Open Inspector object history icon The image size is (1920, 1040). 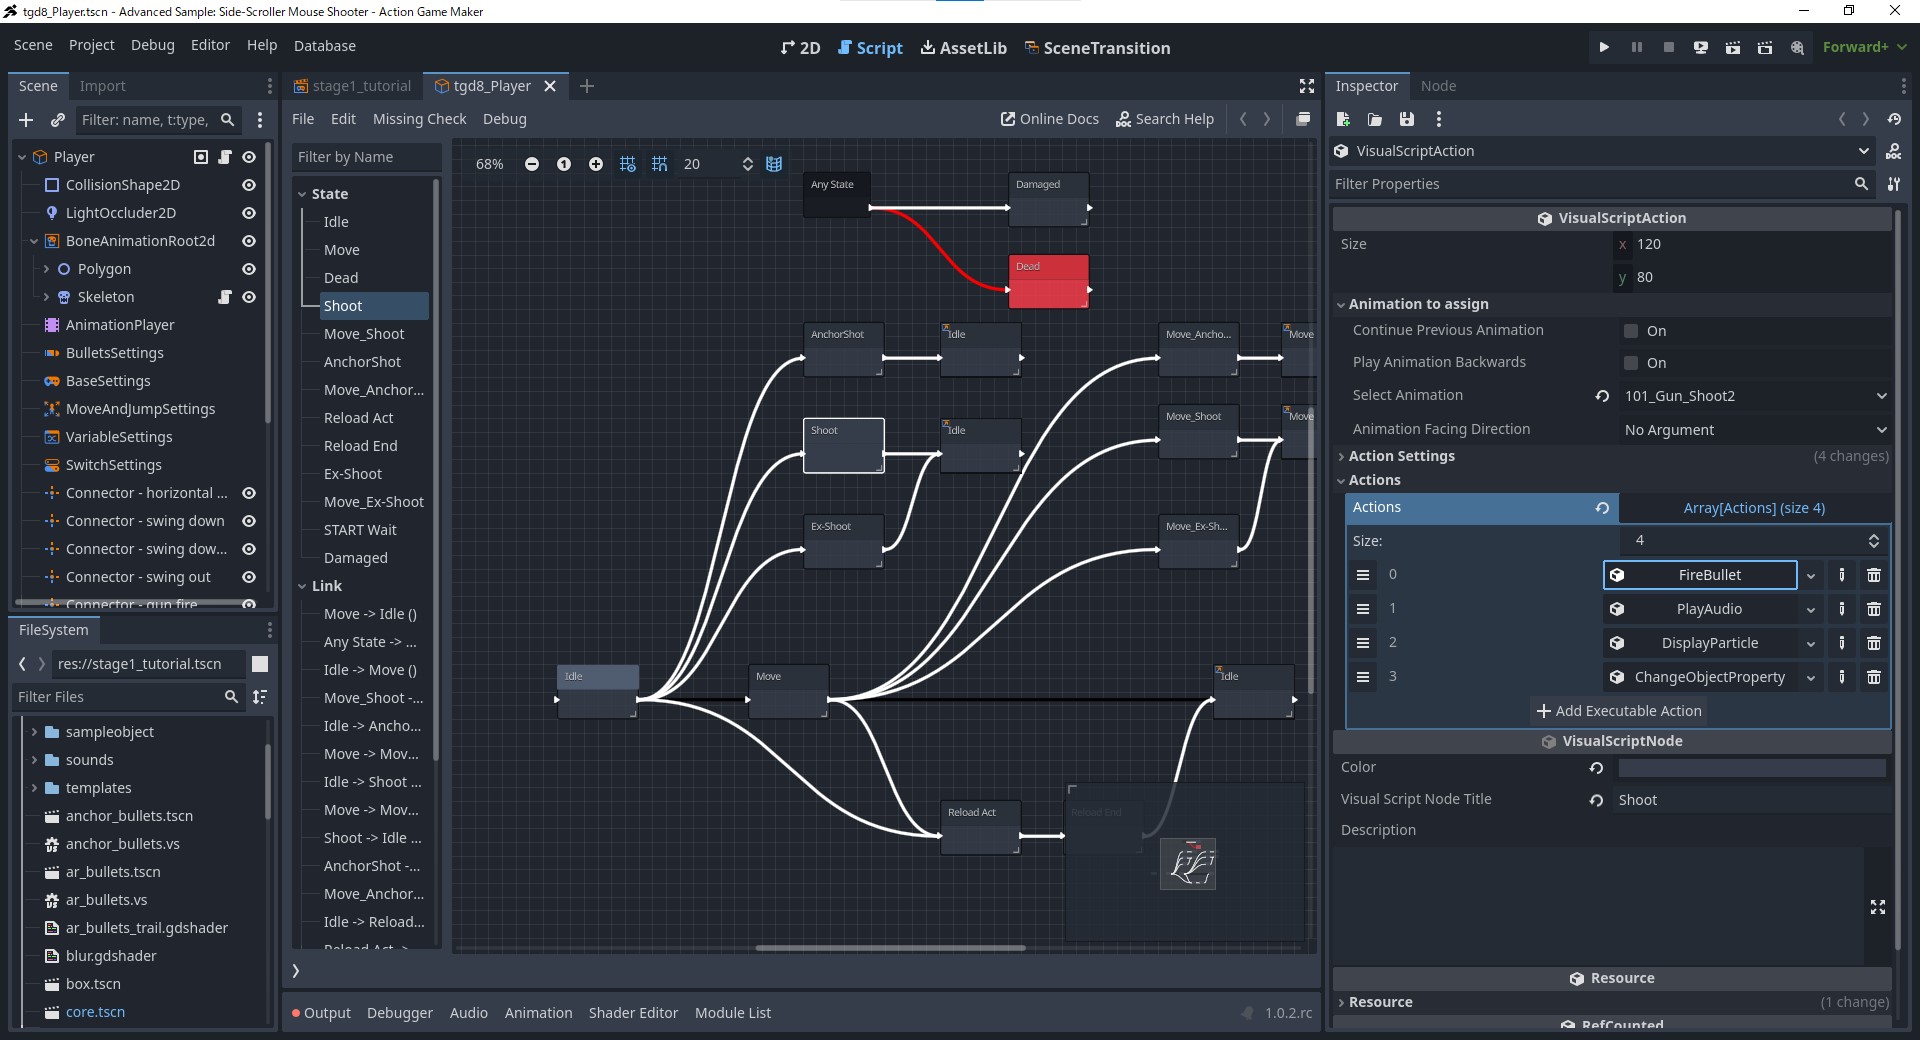click(x=1894, y=119)
